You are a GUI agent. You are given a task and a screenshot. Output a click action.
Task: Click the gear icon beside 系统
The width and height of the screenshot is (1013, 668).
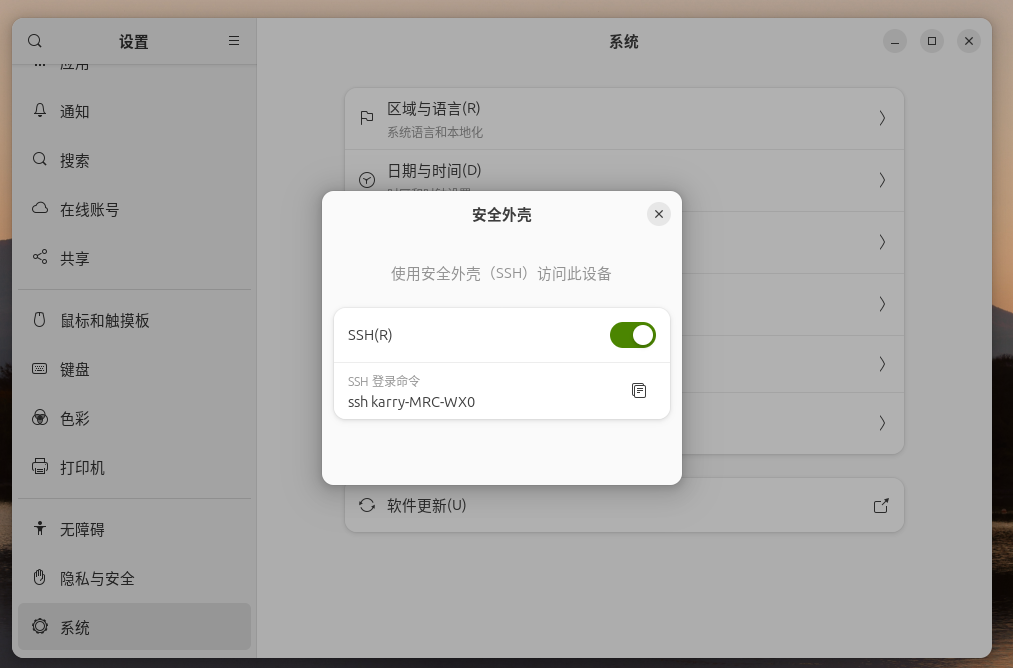tap(40, 626)
